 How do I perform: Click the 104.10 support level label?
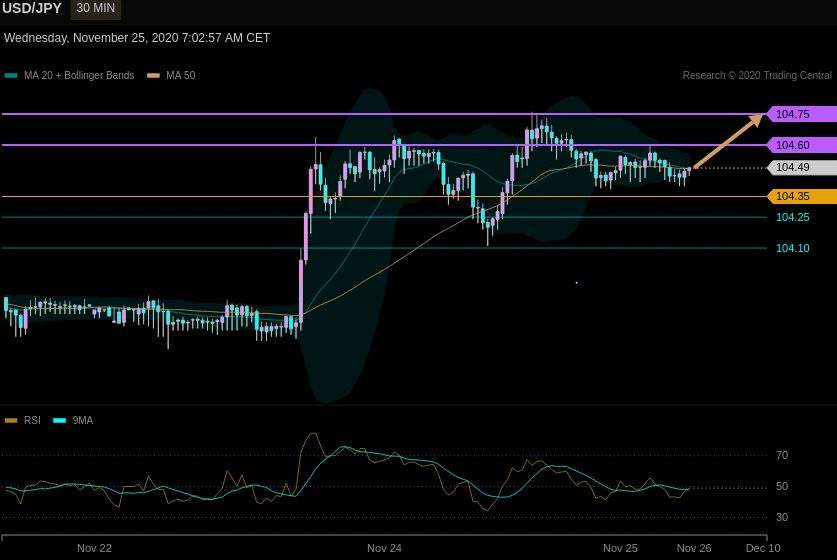pyautogui.click(x=792, y=248)
